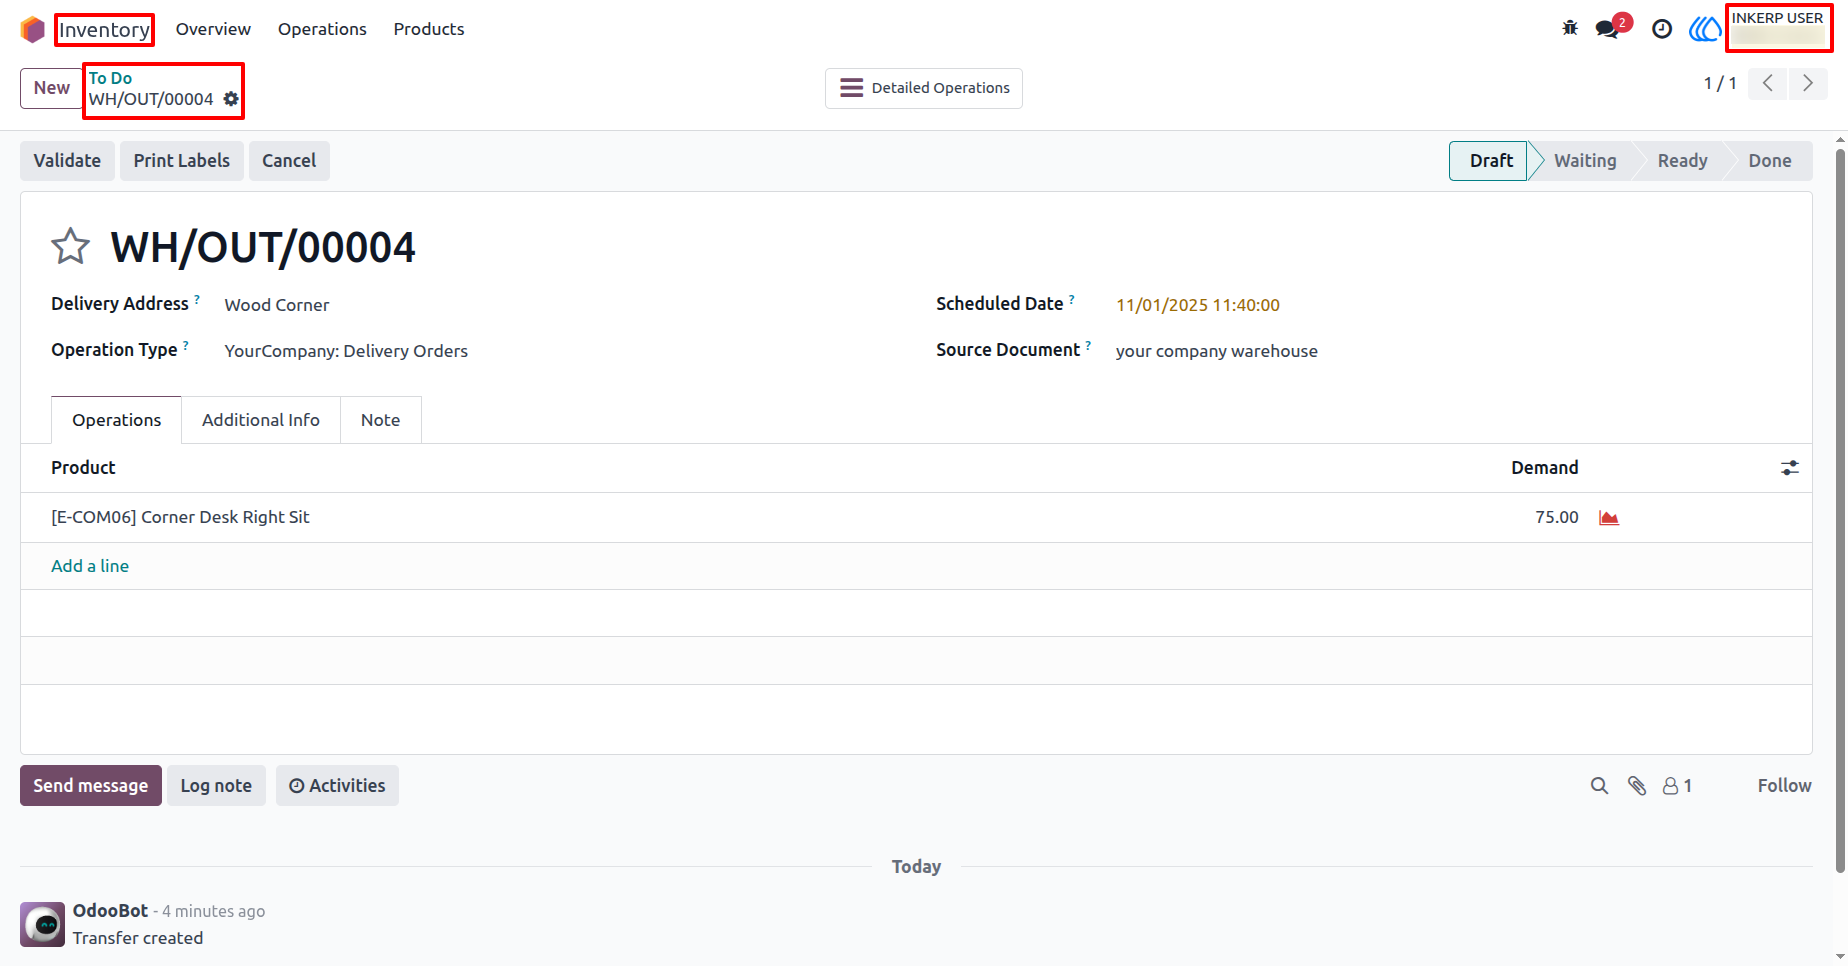
Task: Show help for Delivery Address tooltip
Action: [x=197, y=298]
